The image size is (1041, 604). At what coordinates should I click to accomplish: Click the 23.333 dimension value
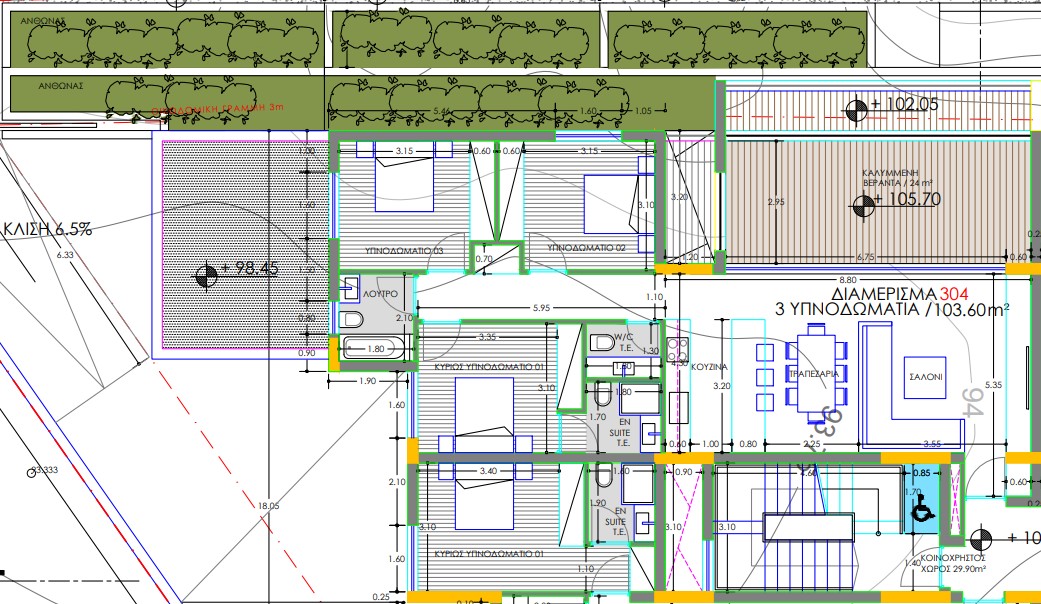[x=45, y=470]
